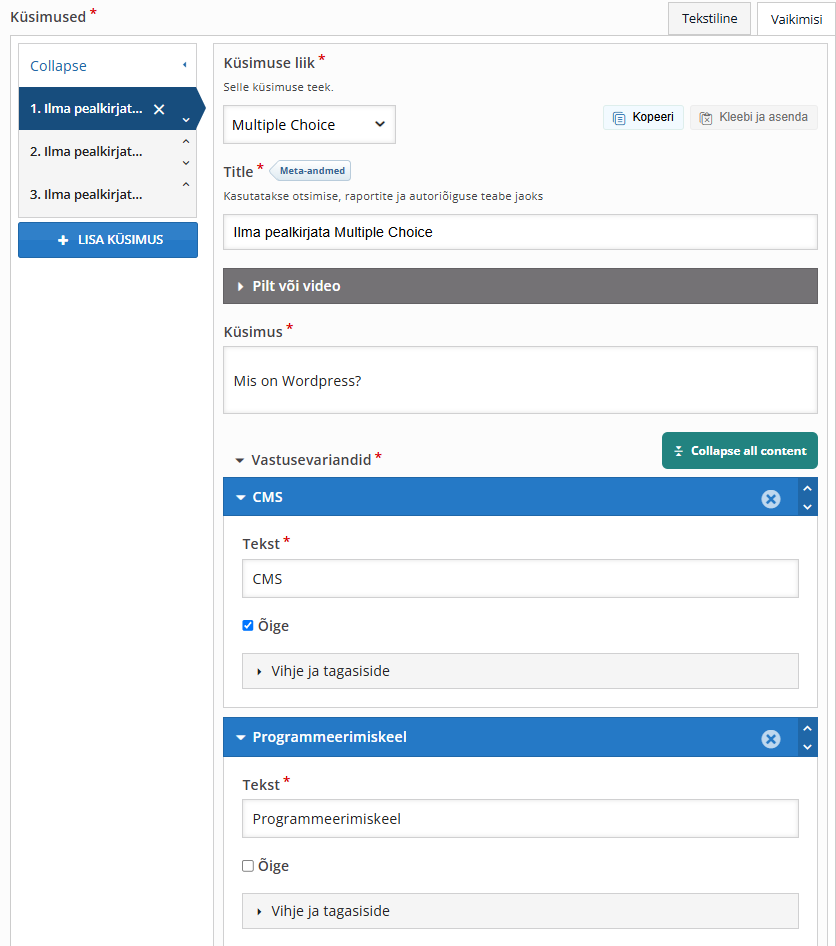Switch to the Vaikimisi tab
The height and width of the screenshot is (946, 836).
796,19
